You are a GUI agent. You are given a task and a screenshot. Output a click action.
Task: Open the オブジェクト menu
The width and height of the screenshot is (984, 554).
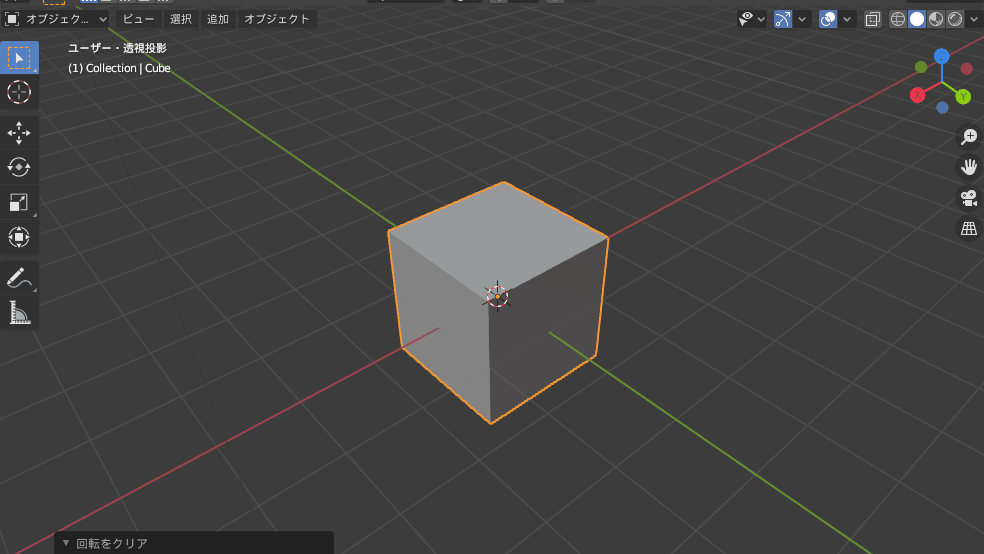click(x=277, y=19)
